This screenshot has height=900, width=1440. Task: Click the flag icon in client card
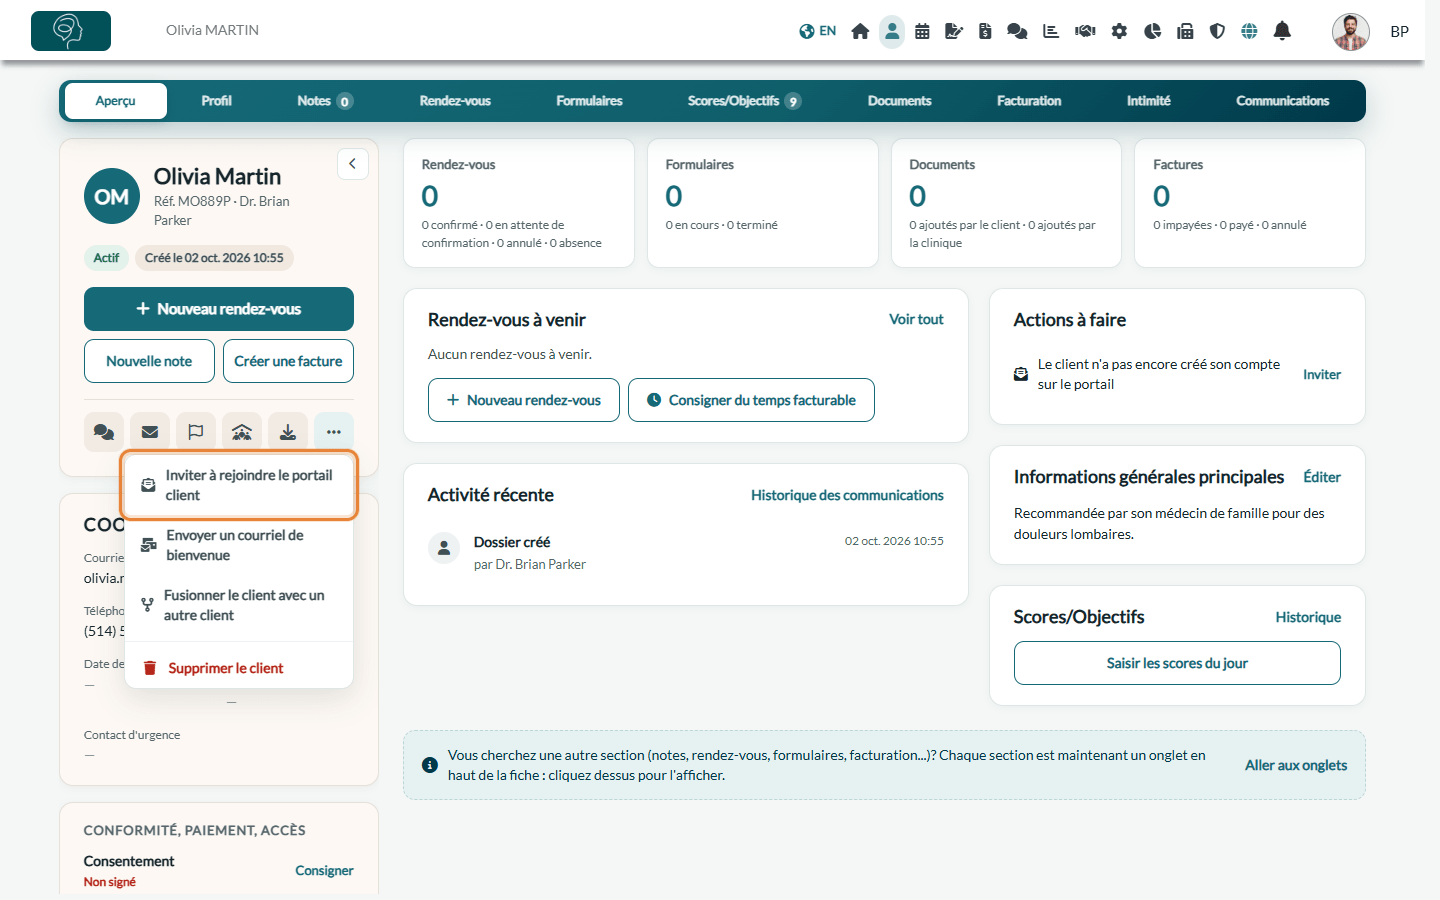[196, 432]
